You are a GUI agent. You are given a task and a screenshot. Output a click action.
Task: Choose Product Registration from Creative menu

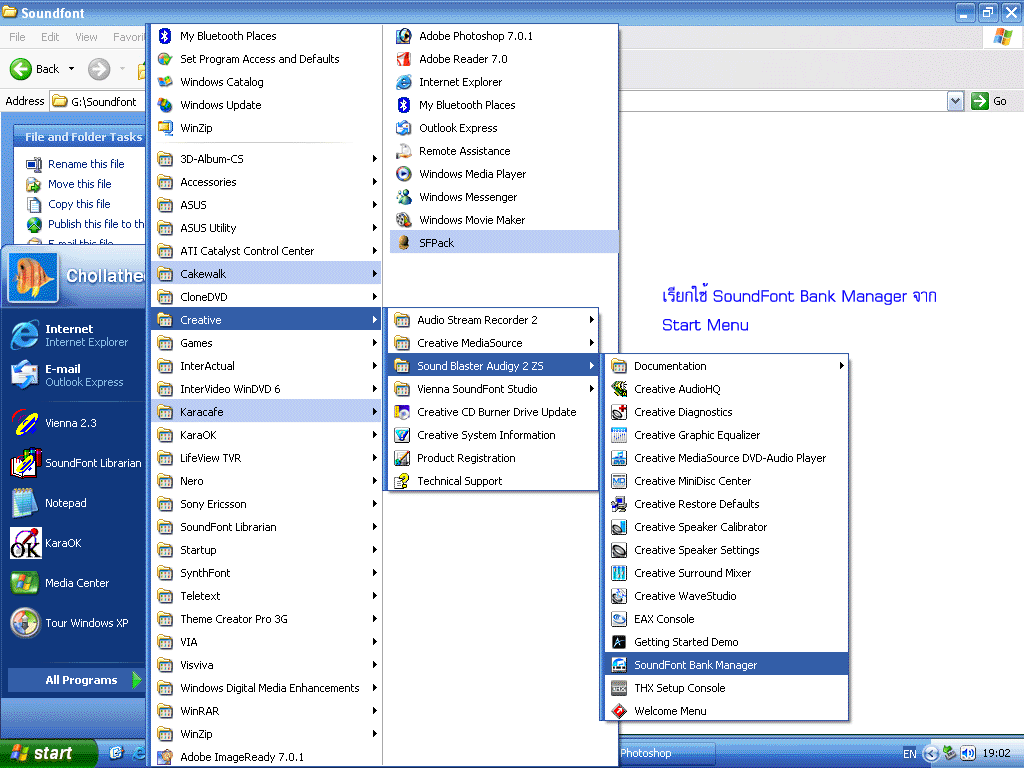[492, 458]
